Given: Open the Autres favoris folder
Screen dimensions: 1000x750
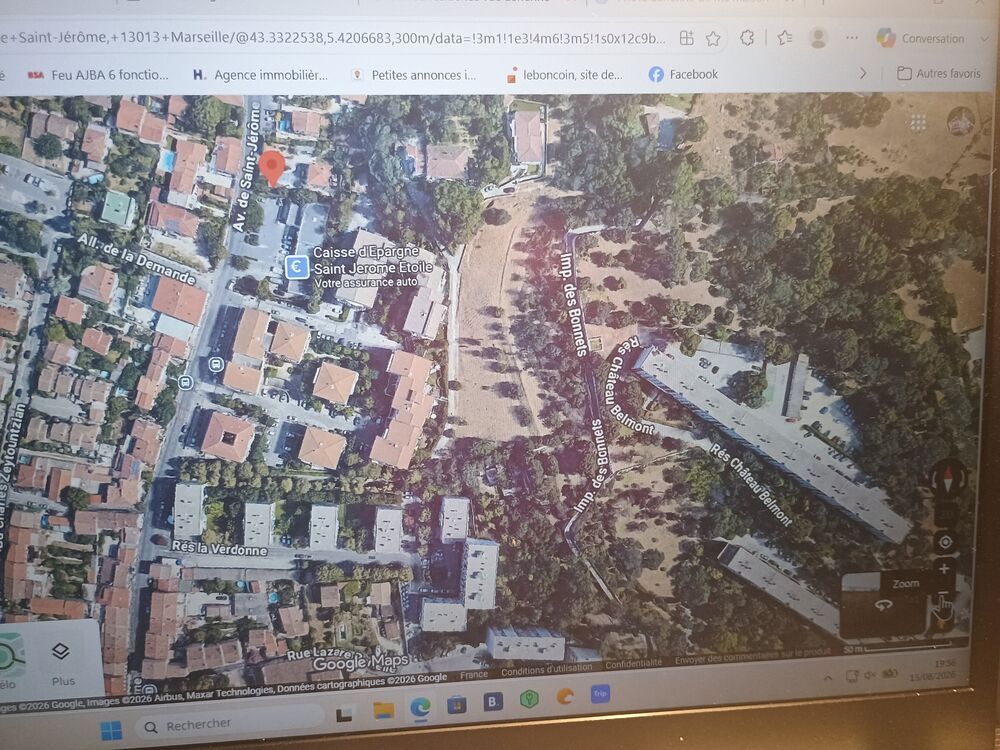Looking at the screenshot, I should coord(938,73).
